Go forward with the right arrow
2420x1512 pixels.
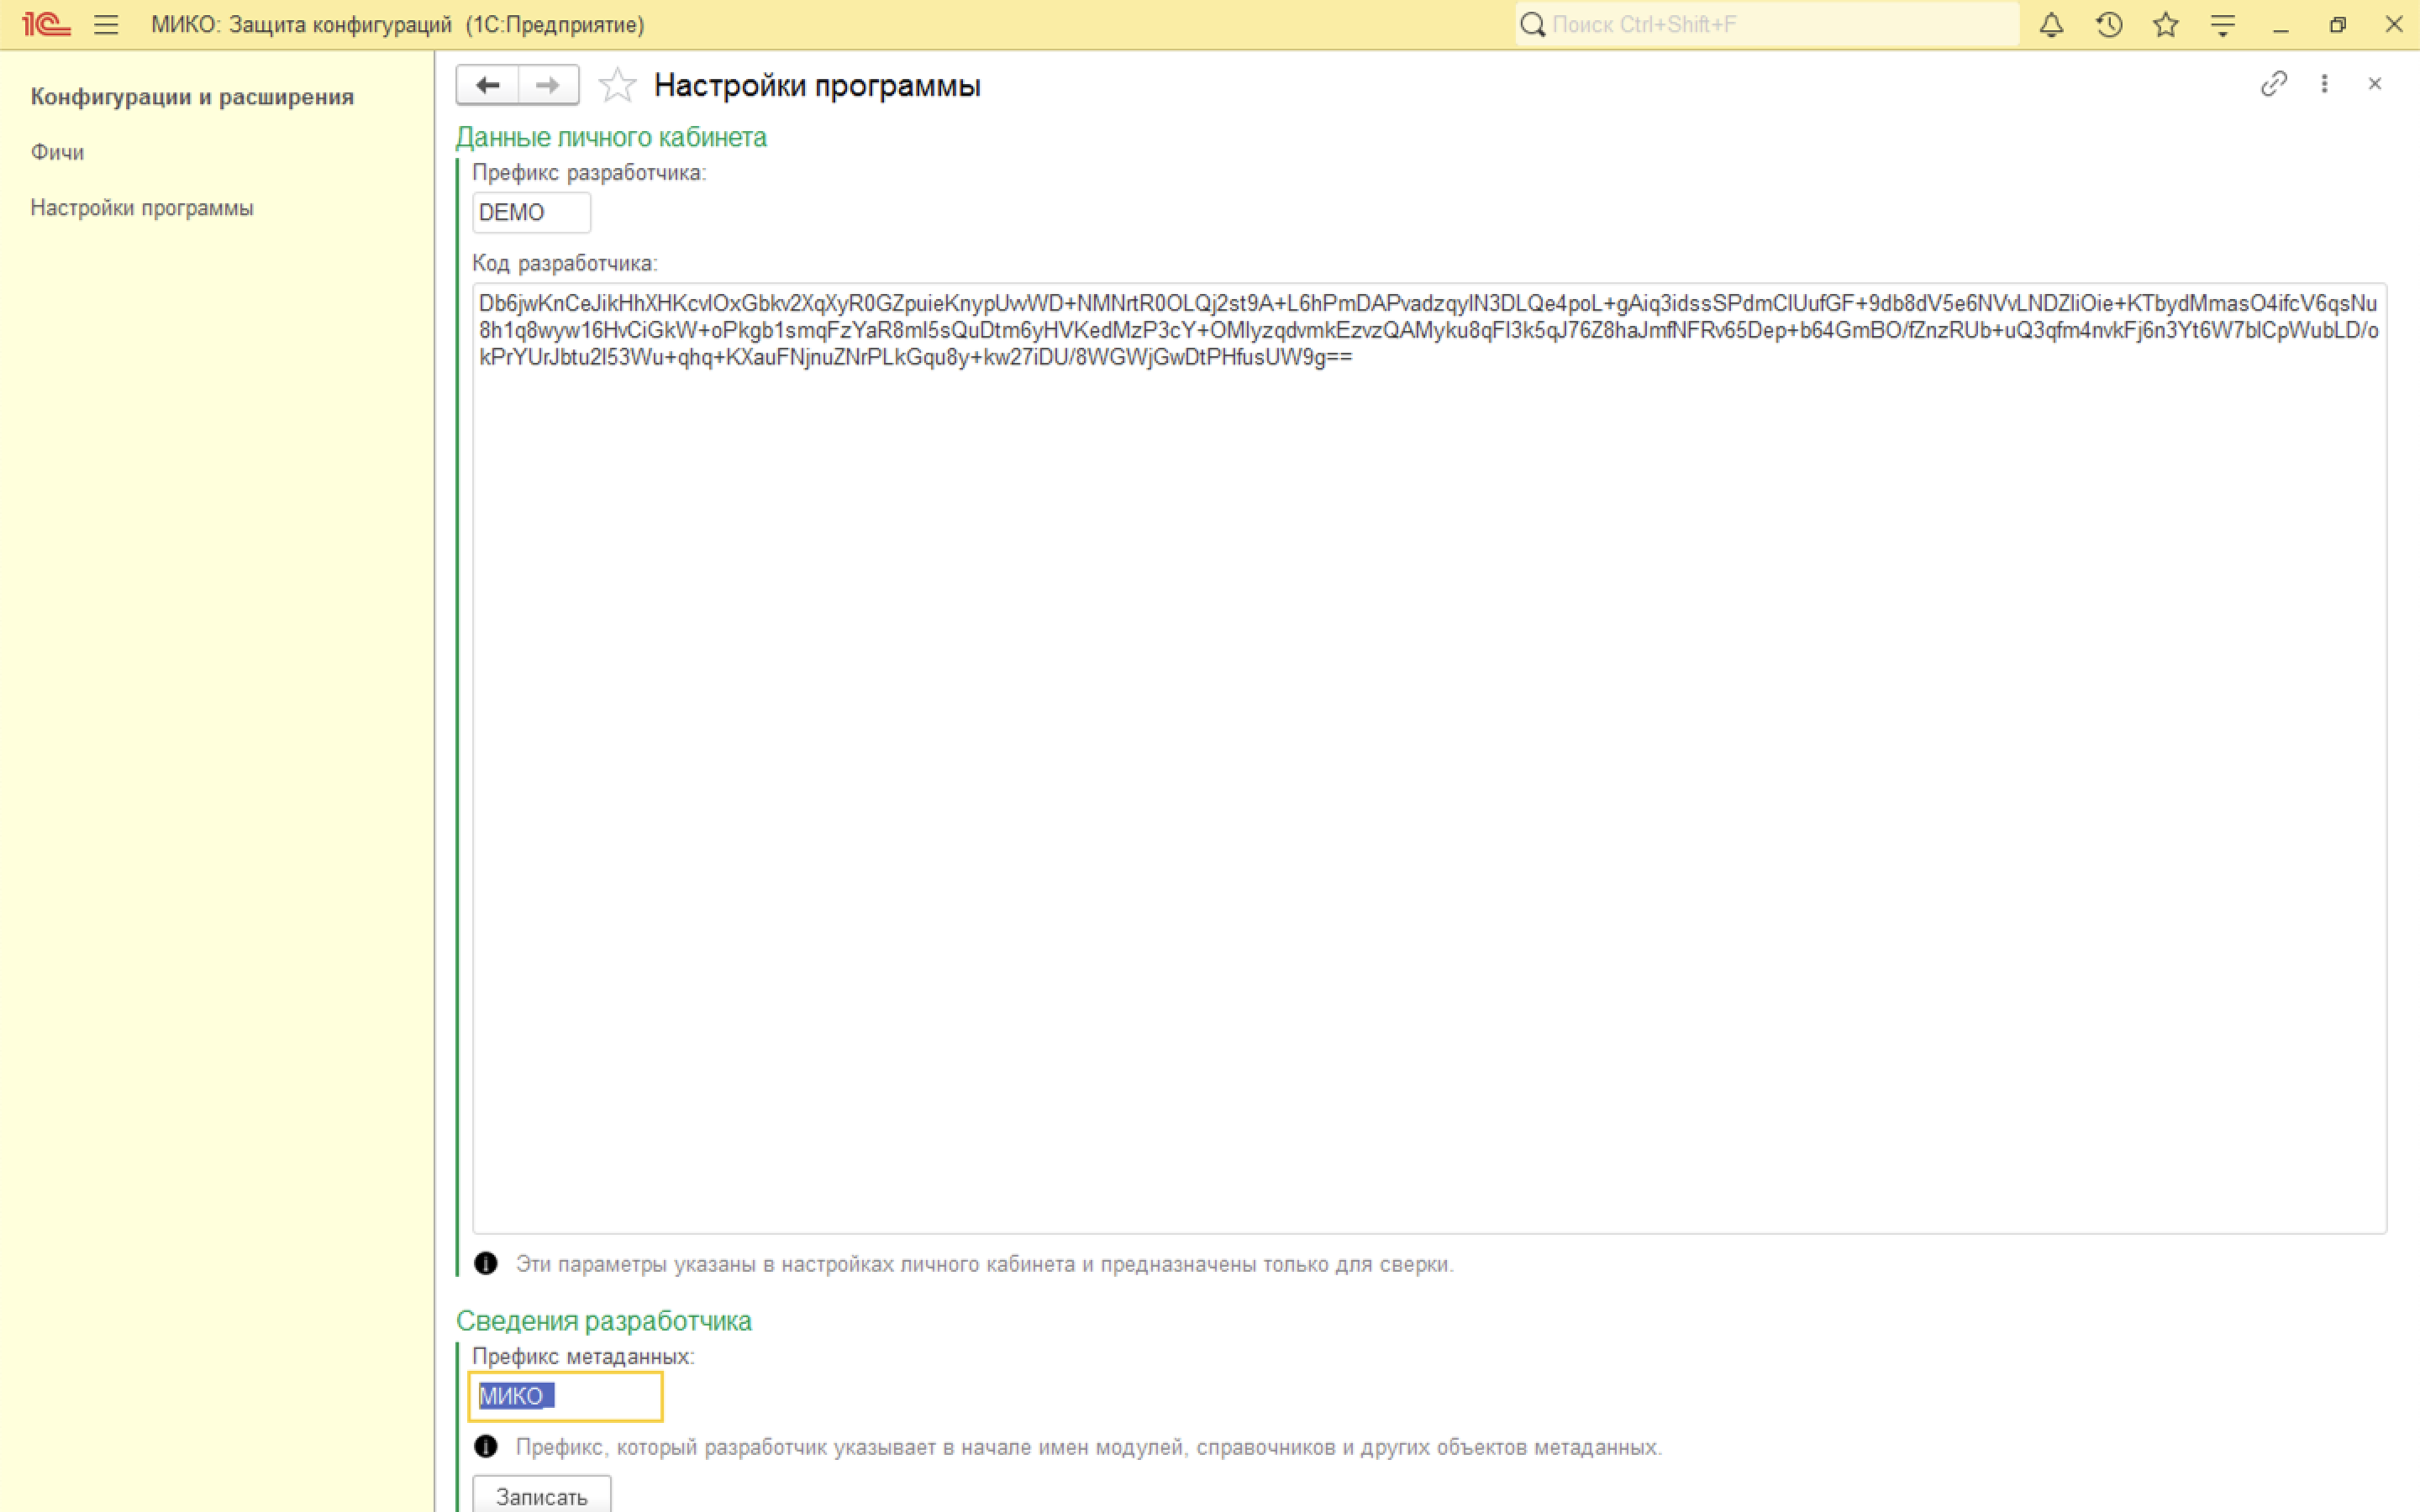(x=548, y=85)
